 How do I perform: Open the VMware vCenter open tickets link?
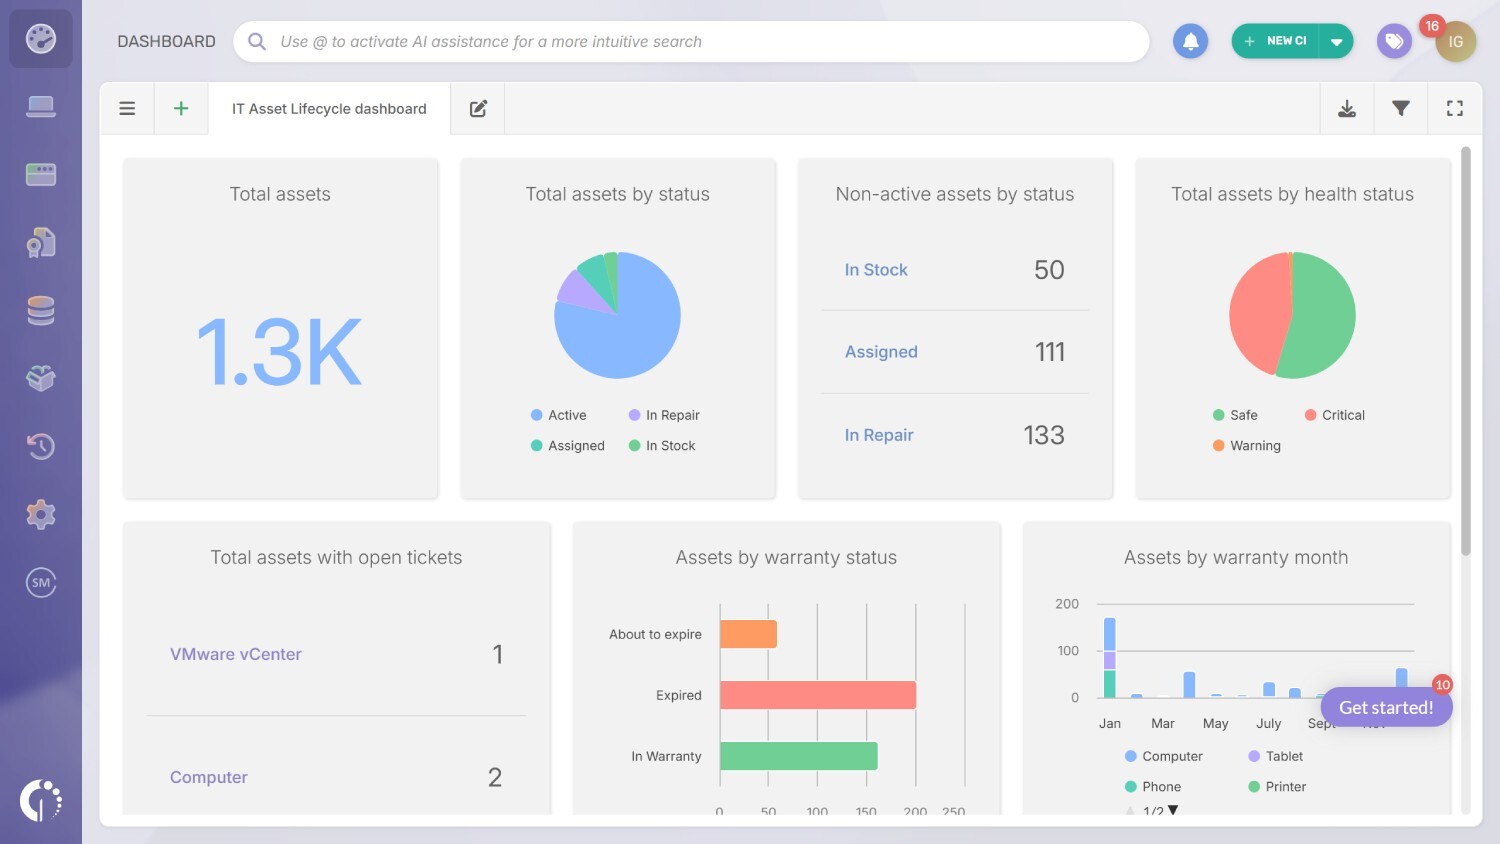pyautogui.click(x=236, y=654)
